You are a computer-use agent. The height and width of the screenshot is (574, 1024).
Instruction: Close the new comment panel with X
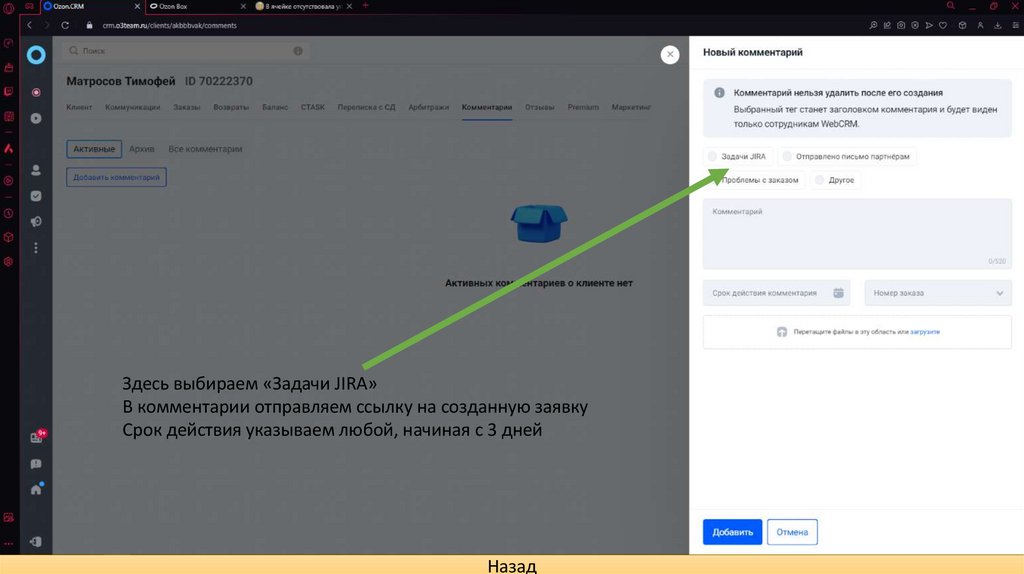coord(669,55)
